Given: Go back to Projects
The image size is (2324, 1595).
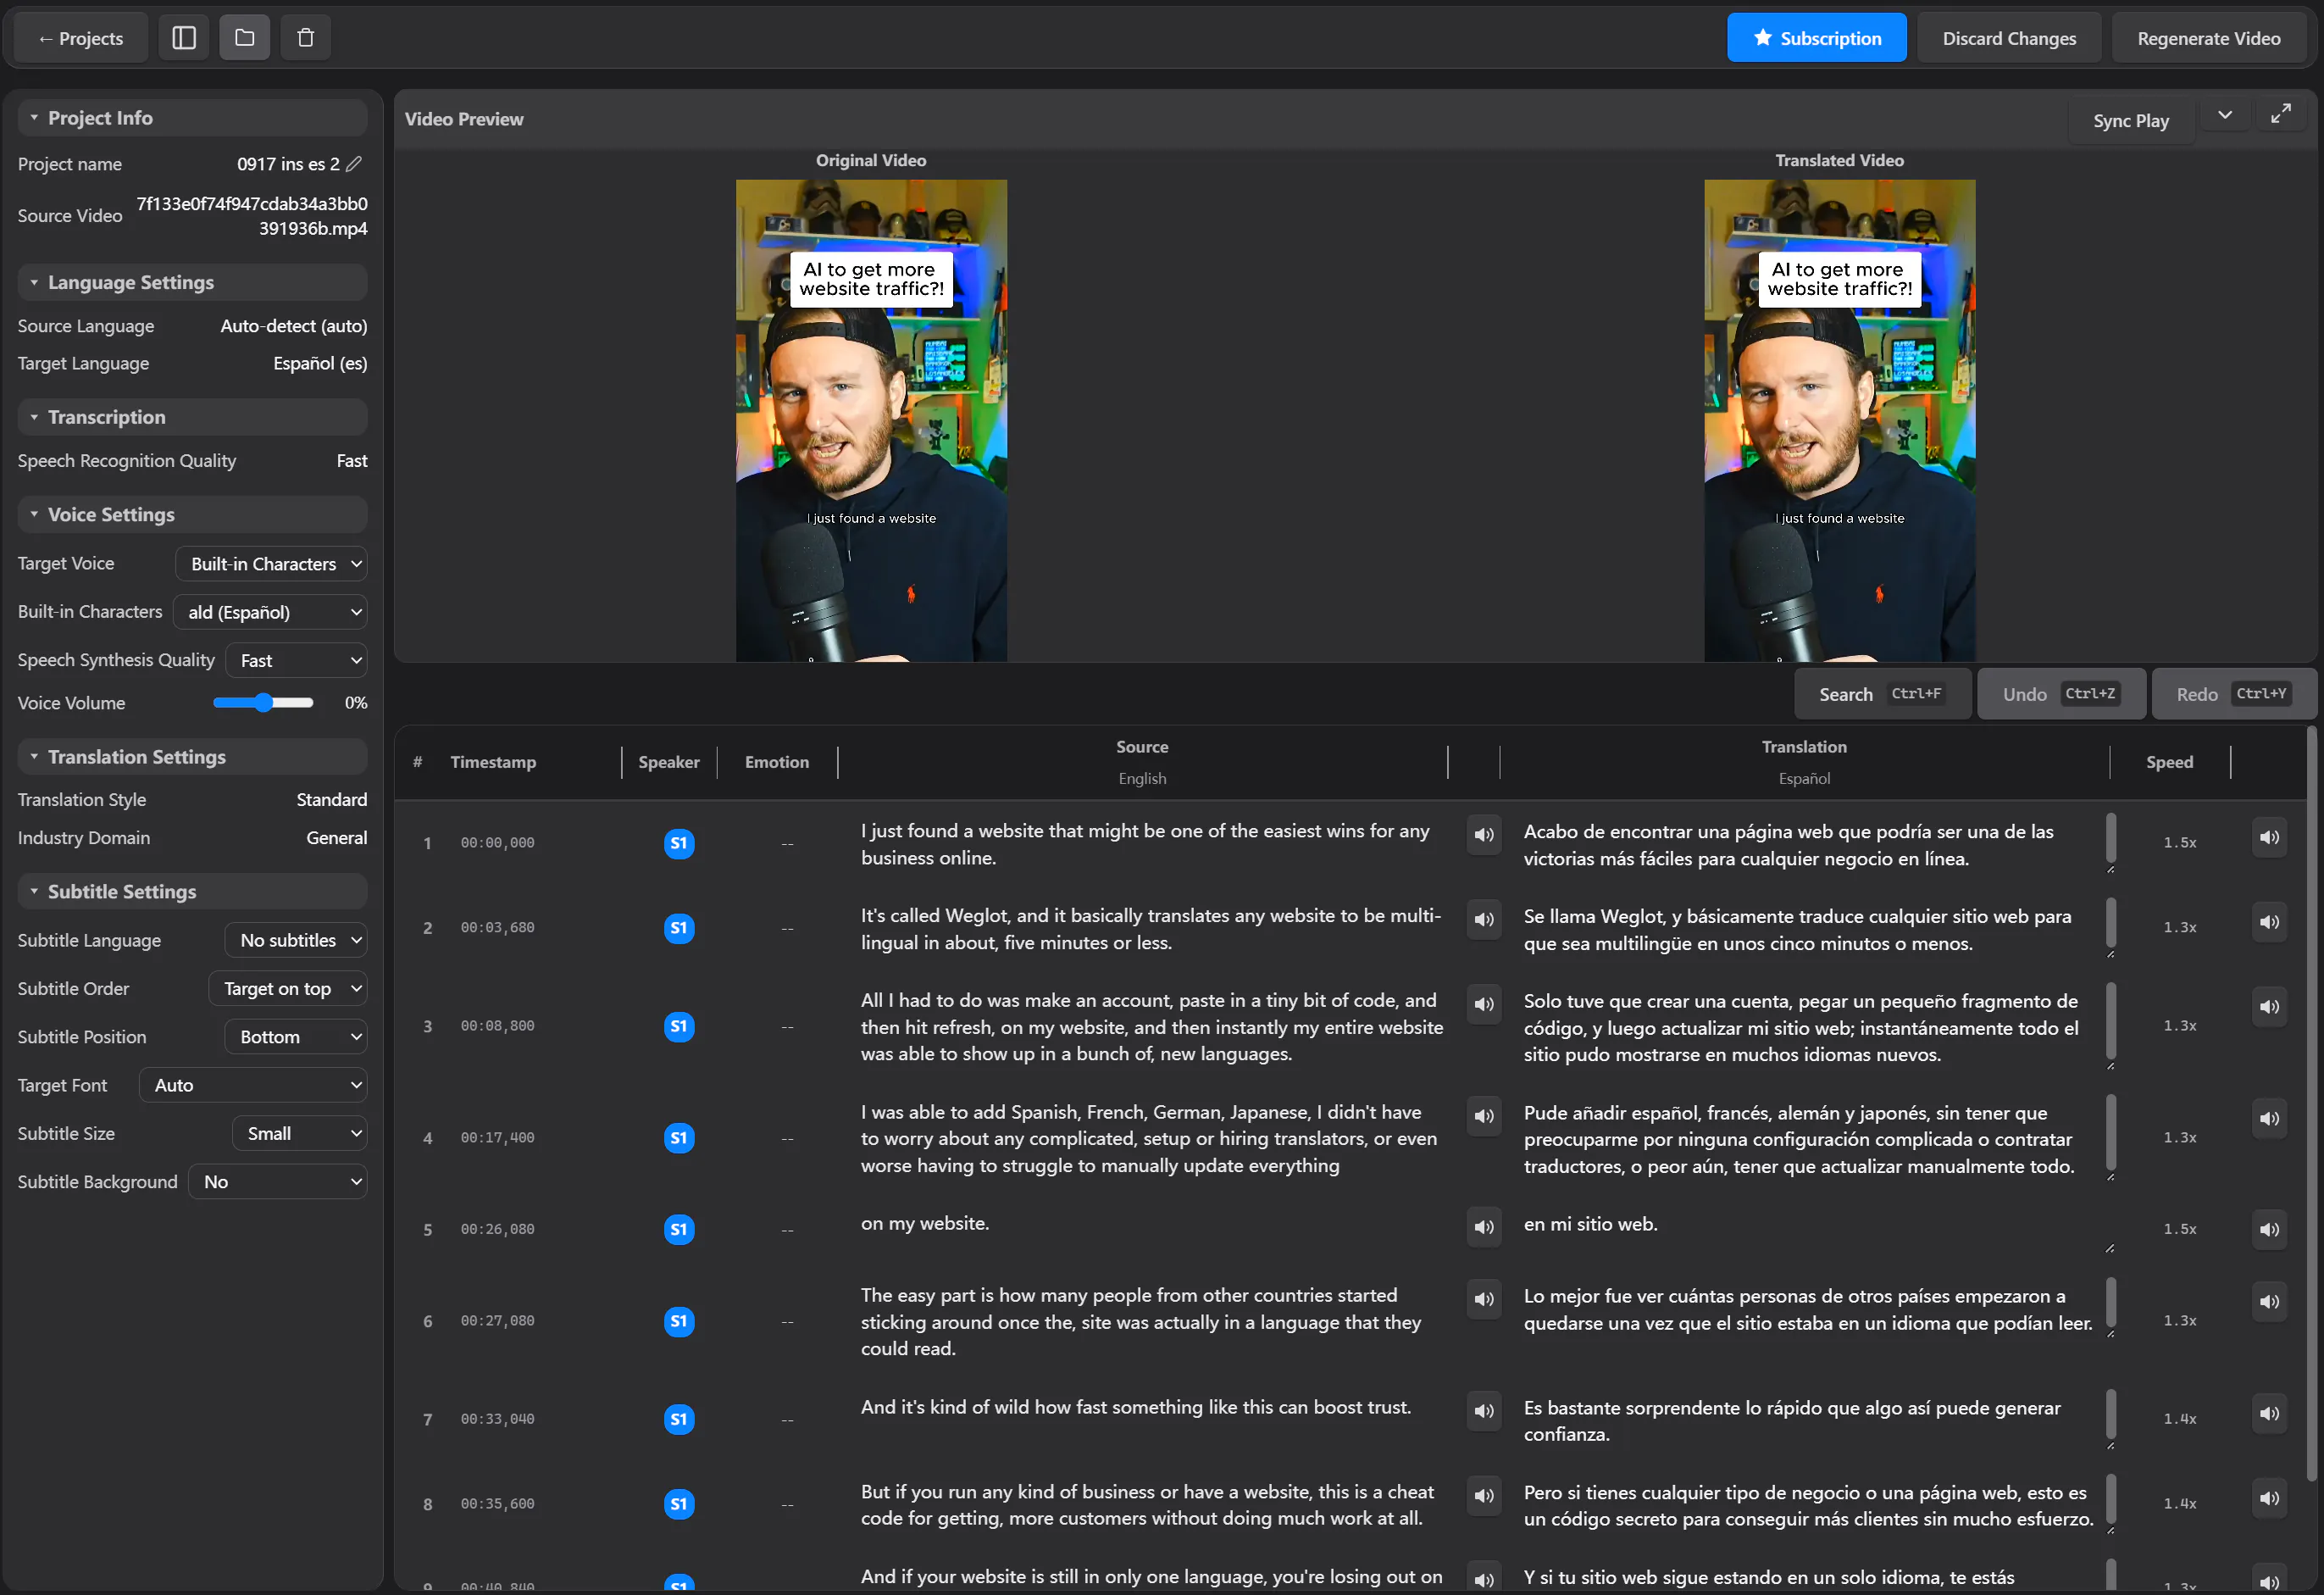Looking at the screenshot, I should (81, 38).
